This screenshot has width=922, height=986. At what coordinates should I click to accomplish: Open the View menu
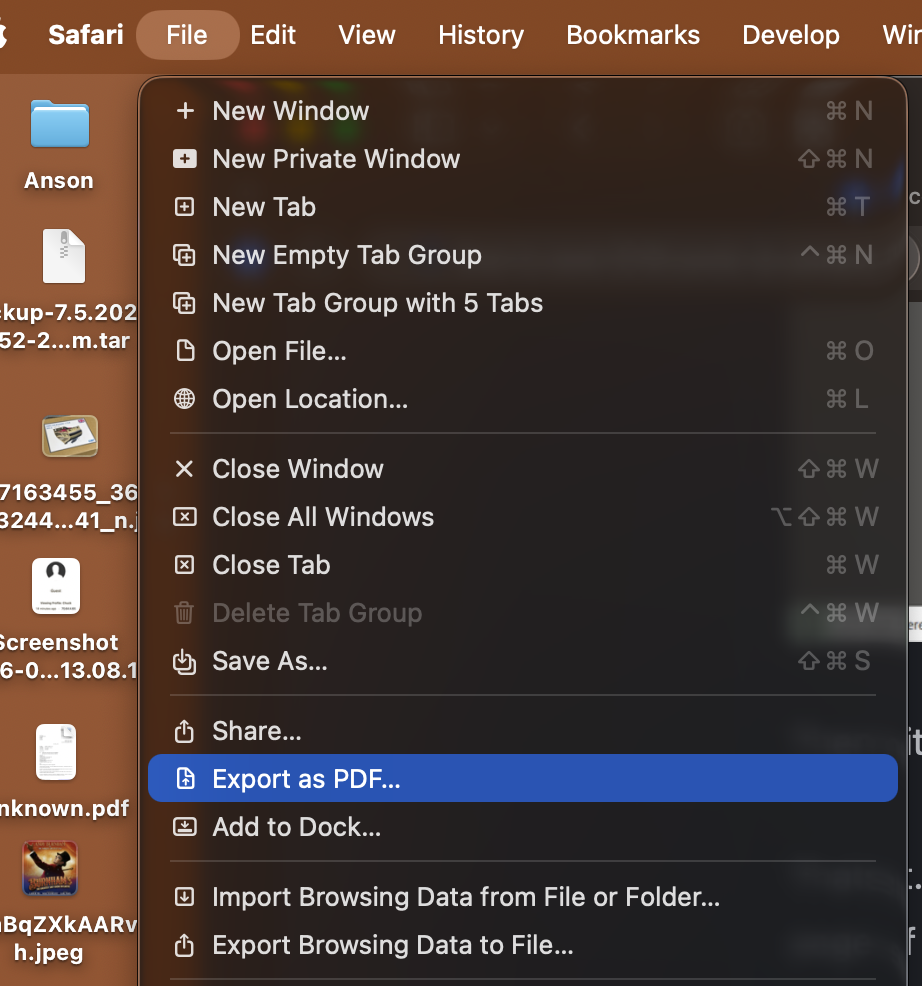click(367, 35)
